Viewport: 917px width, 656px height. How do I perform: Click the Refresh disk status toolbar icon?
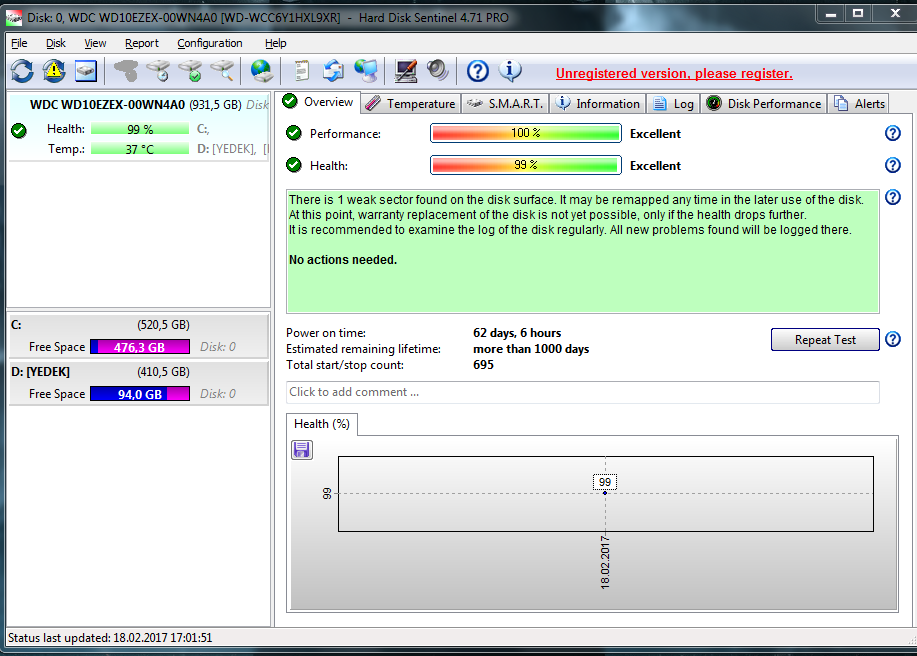22,71
